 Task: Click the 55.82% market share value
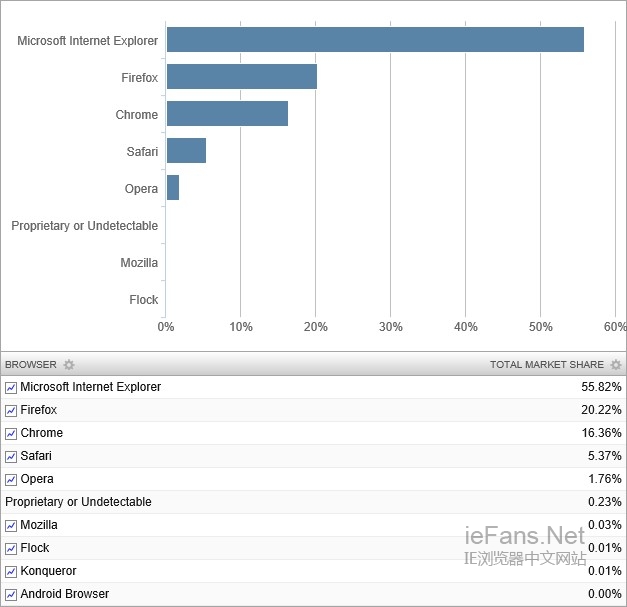click(601, 387)
